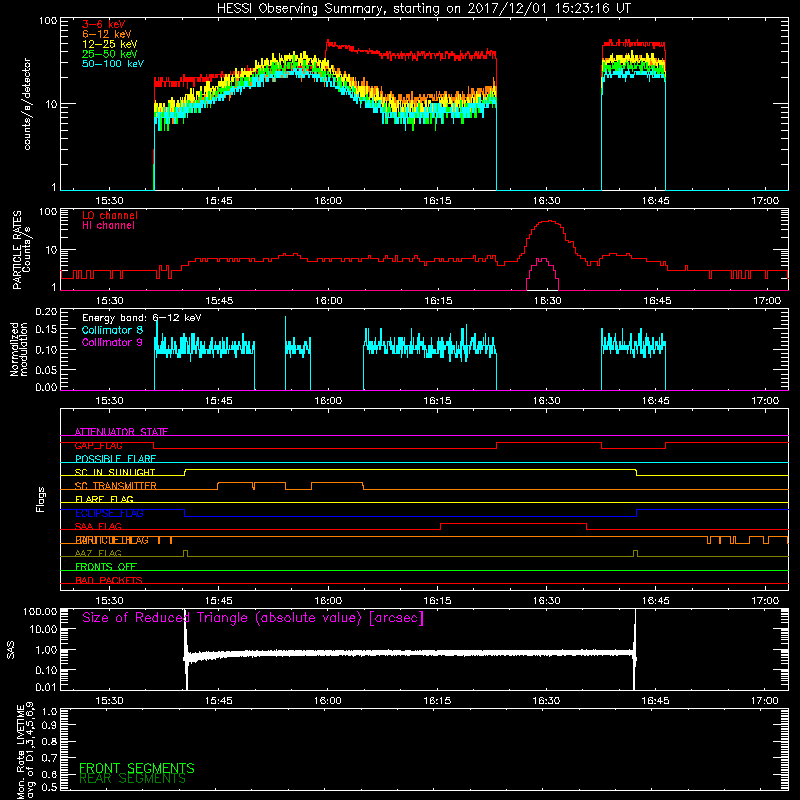Click the HESSI Observing Summary plot title
This screenshot has height=800, width=800.
(x=424, y=9)
